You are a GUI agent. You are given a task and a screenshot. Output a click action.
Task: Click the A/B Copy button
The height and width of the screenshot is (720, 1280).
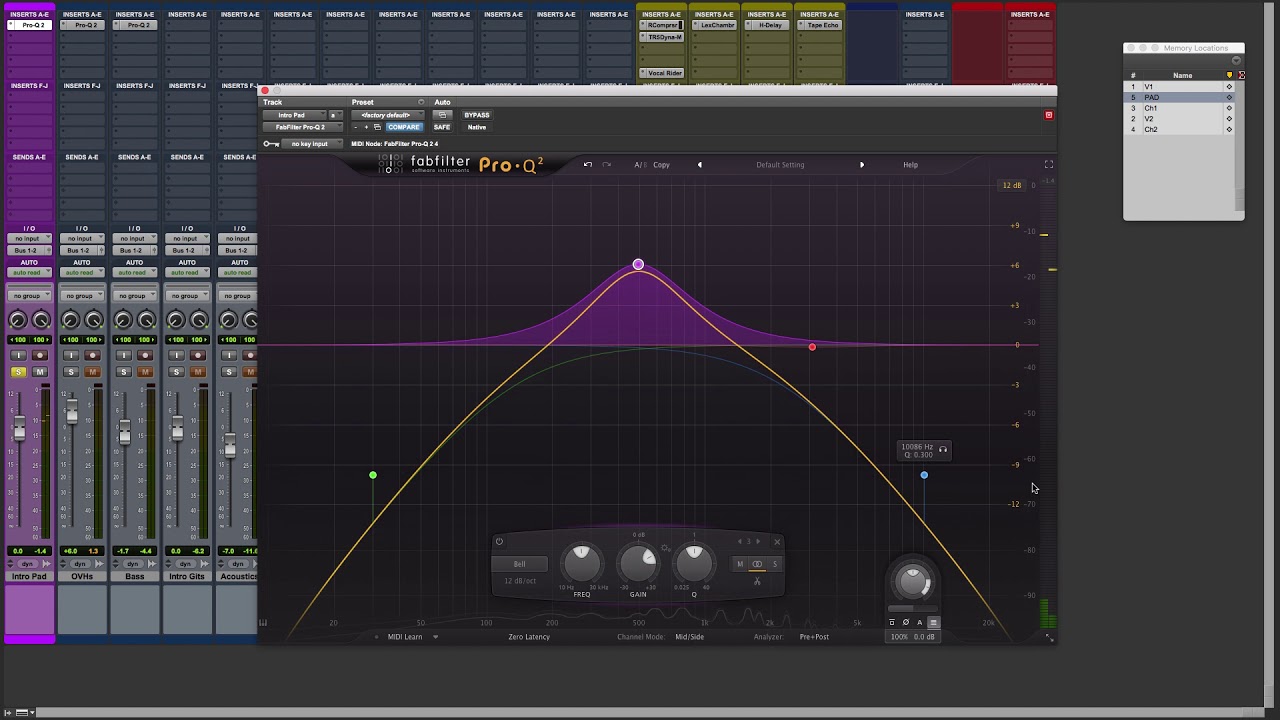(661, 165)
